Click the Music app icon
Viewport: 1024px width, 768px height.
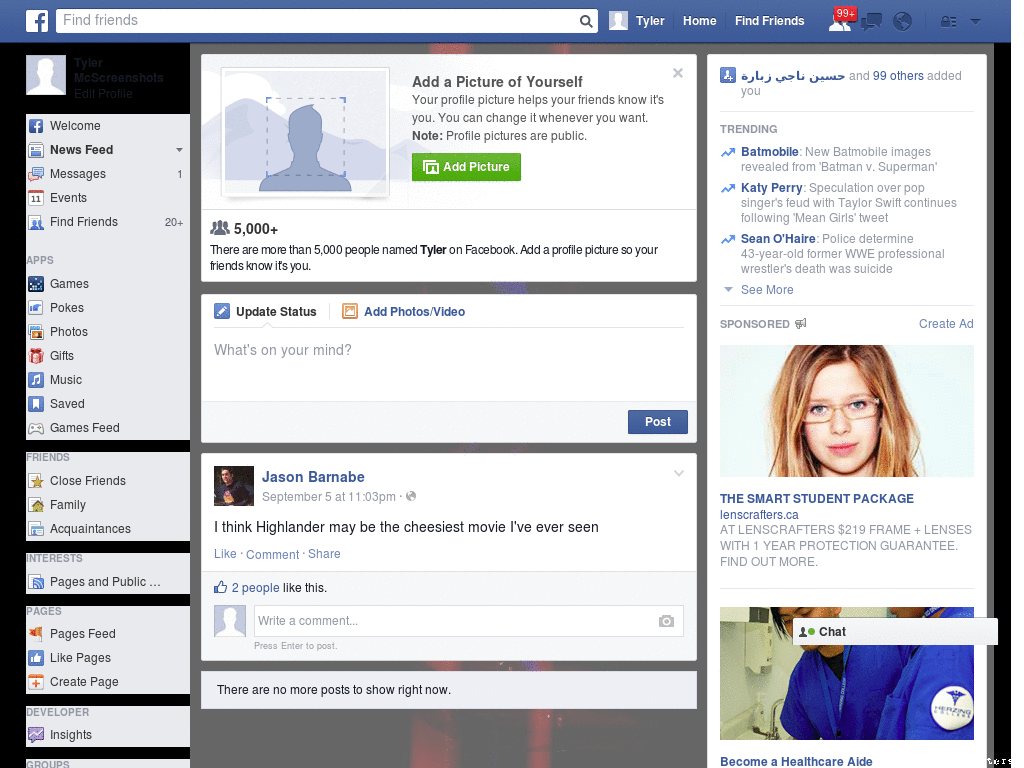(36, 380)
